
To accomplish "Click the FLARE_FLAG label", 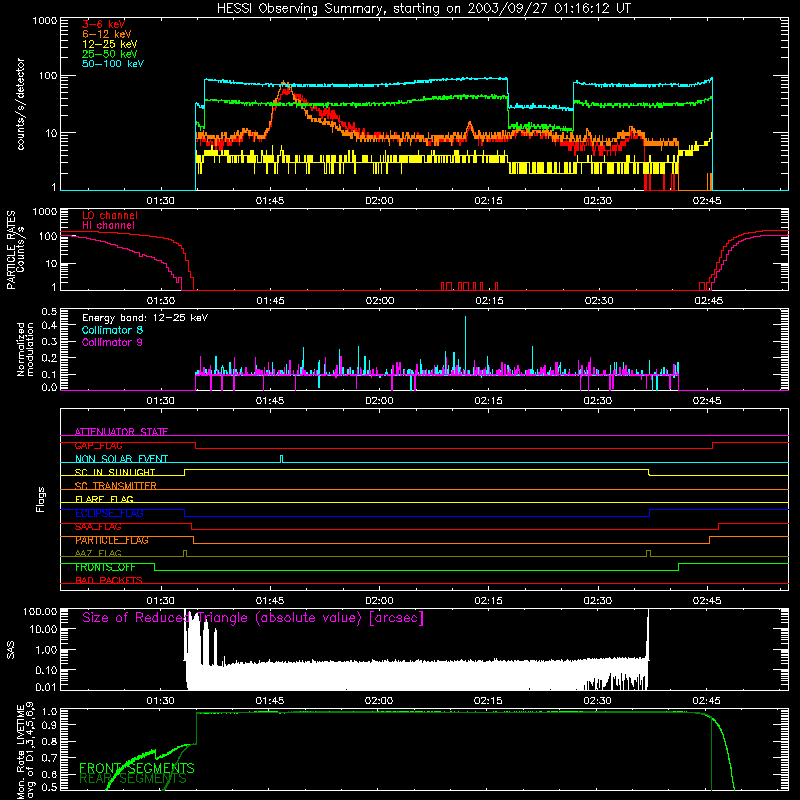I will (104, 499).
